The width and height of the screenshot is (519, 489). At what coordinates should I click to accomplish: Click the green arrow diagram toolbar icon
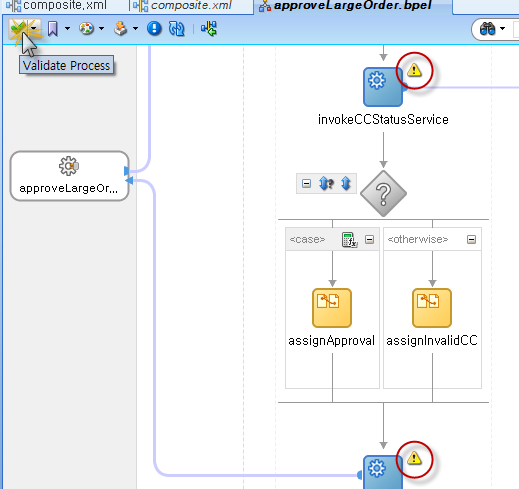coord(209,29)
